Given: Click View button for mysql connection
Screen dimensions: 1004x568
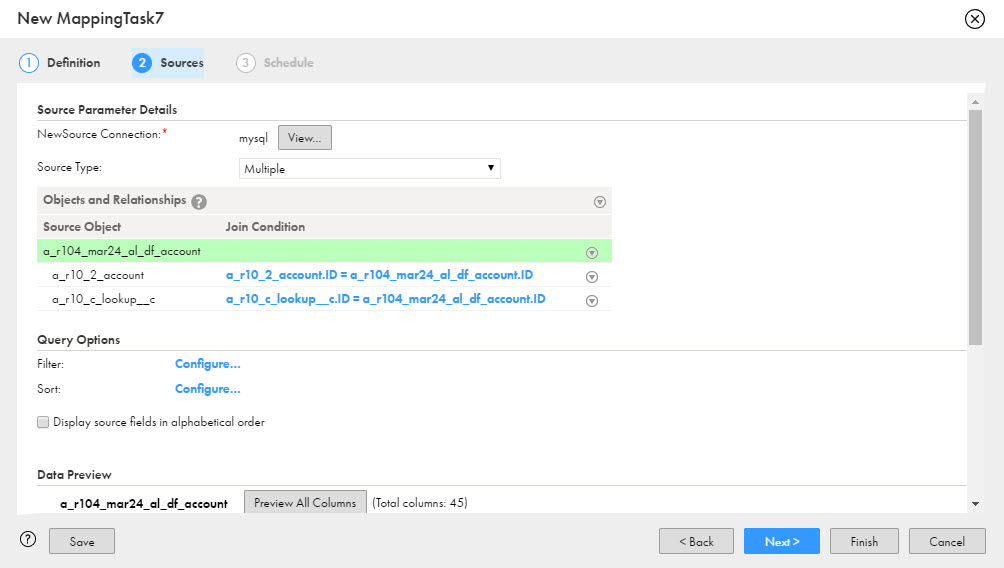Looking at the screenshot, I should pyautogui.click(x=304, y=138).
